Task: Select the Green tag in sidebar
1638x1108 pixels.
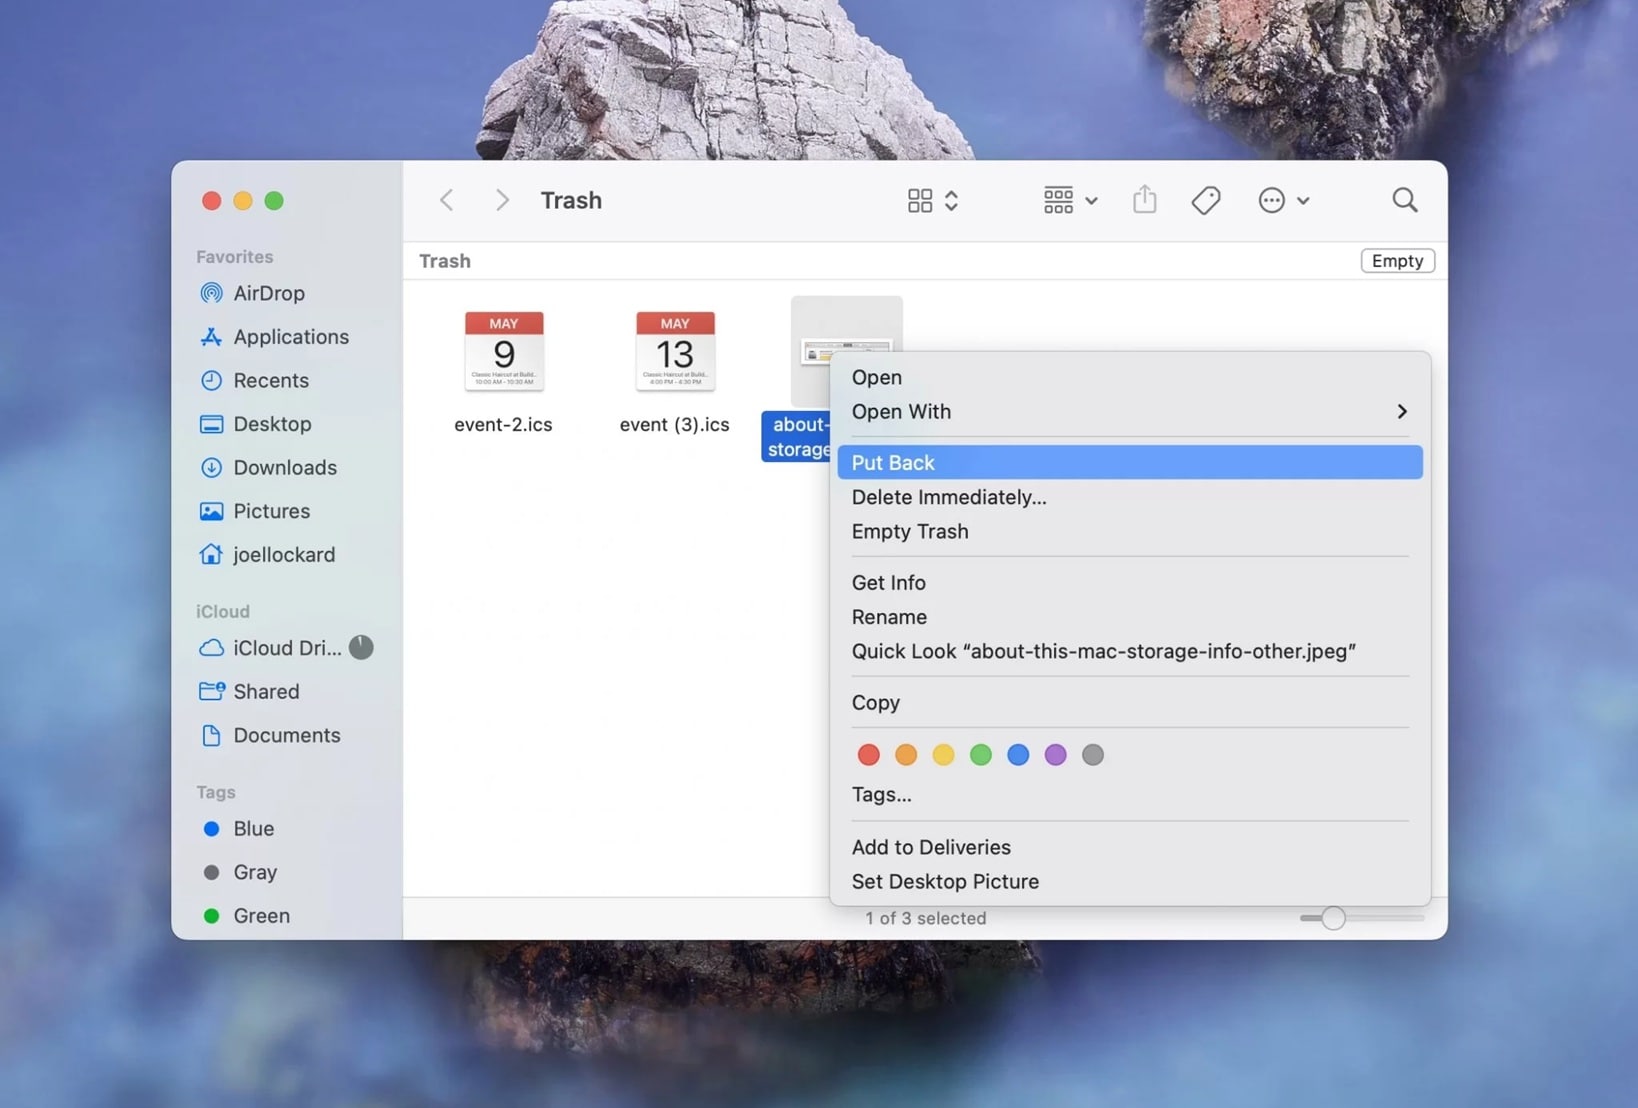Action: [246, 915]
